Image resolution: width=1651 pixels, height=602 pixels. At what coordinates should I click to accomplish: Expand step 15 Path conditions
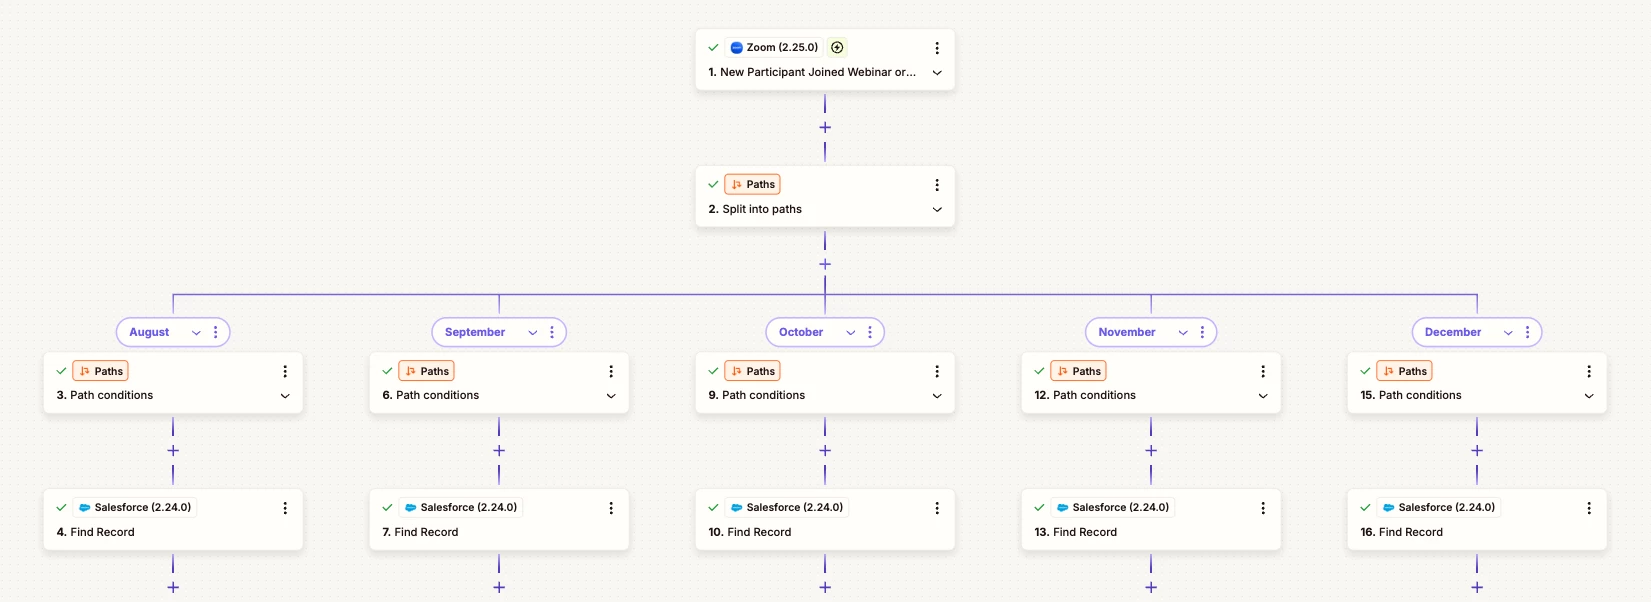point(1589,396)
